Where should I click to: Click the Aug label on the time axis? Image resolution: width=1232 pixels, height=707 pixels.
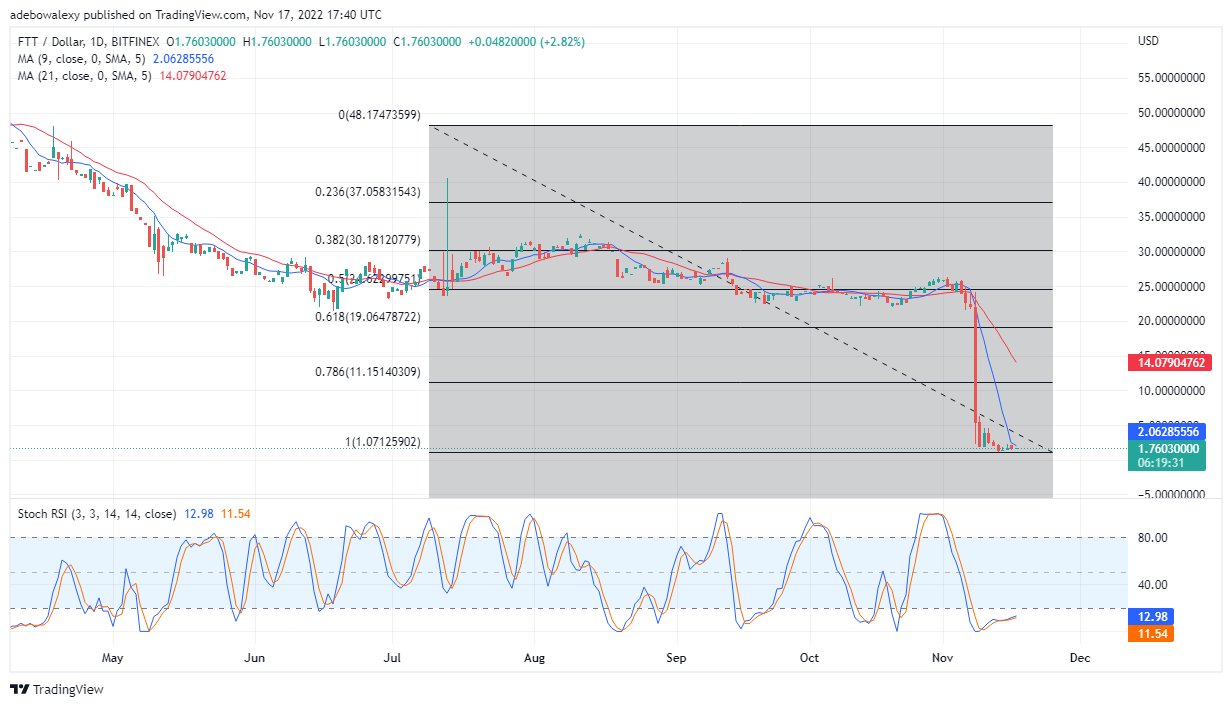(x=534, y=658)
